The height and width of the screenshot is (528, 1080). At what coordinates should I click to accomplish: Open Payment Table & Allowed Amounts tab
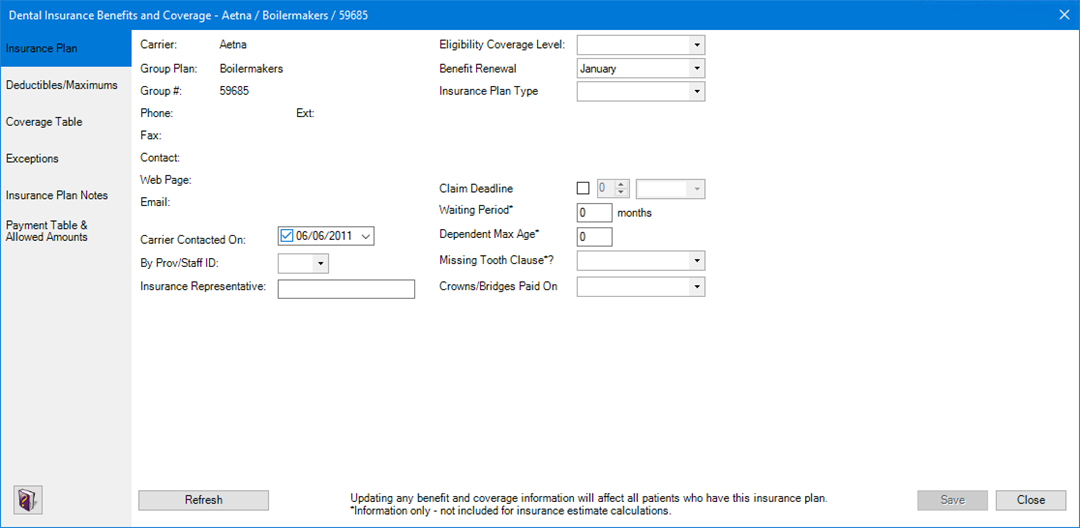(47, 231)
